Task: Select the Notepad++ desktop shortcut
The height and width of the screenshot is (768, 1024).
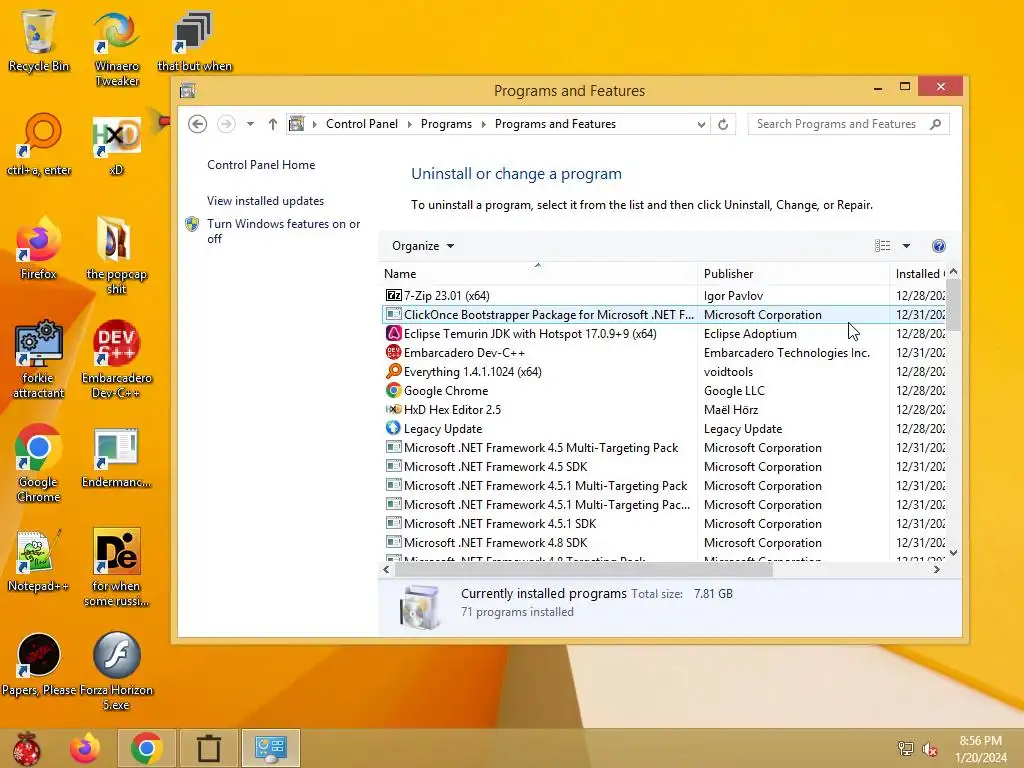Action: [x=39, y=560]
